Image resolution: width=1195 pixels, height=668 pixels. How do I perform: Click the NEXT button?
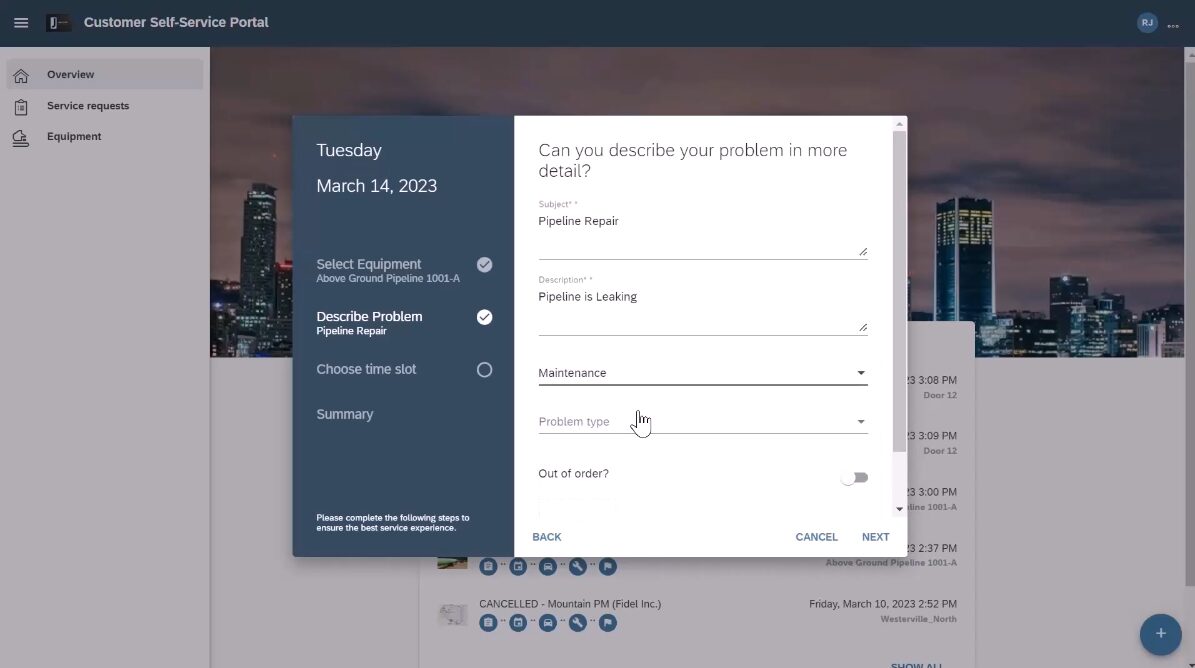pyautogui.click(x=875, y=537)
